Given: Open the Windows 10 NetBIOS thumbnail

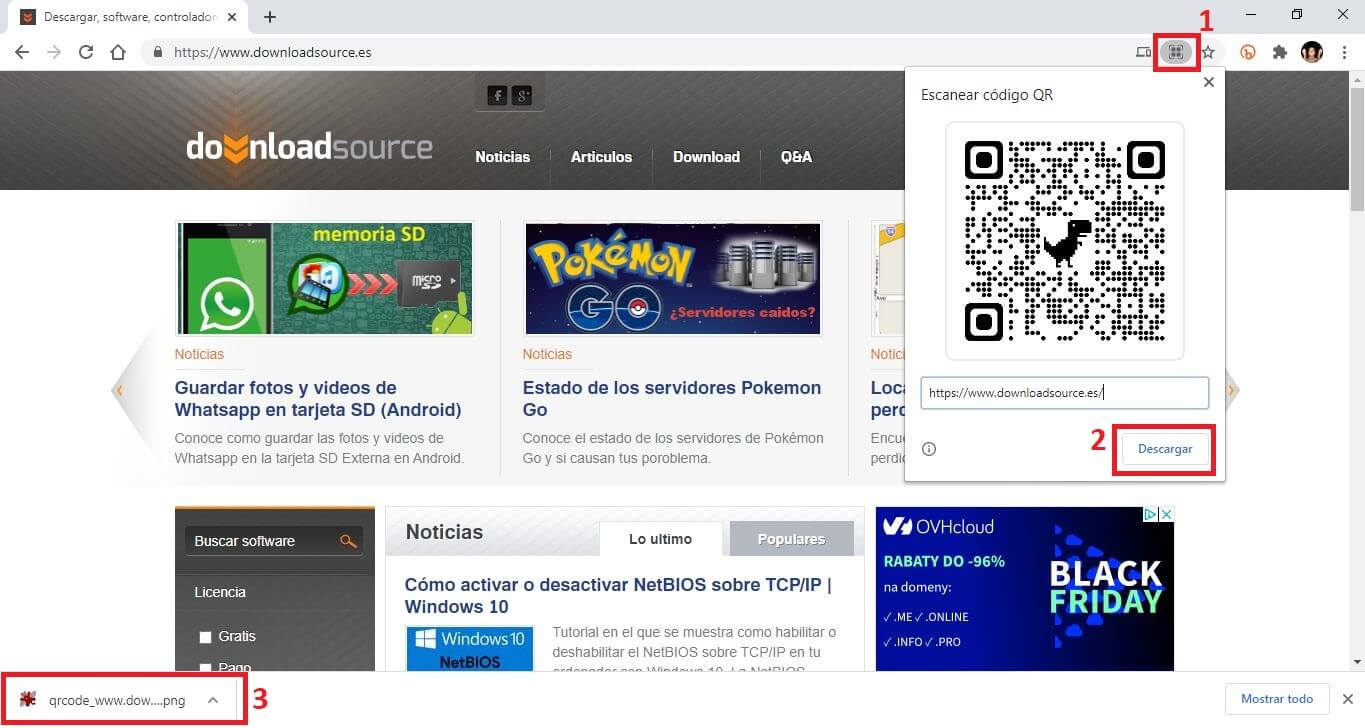Looking at the screenshot, I should (469, 648).
